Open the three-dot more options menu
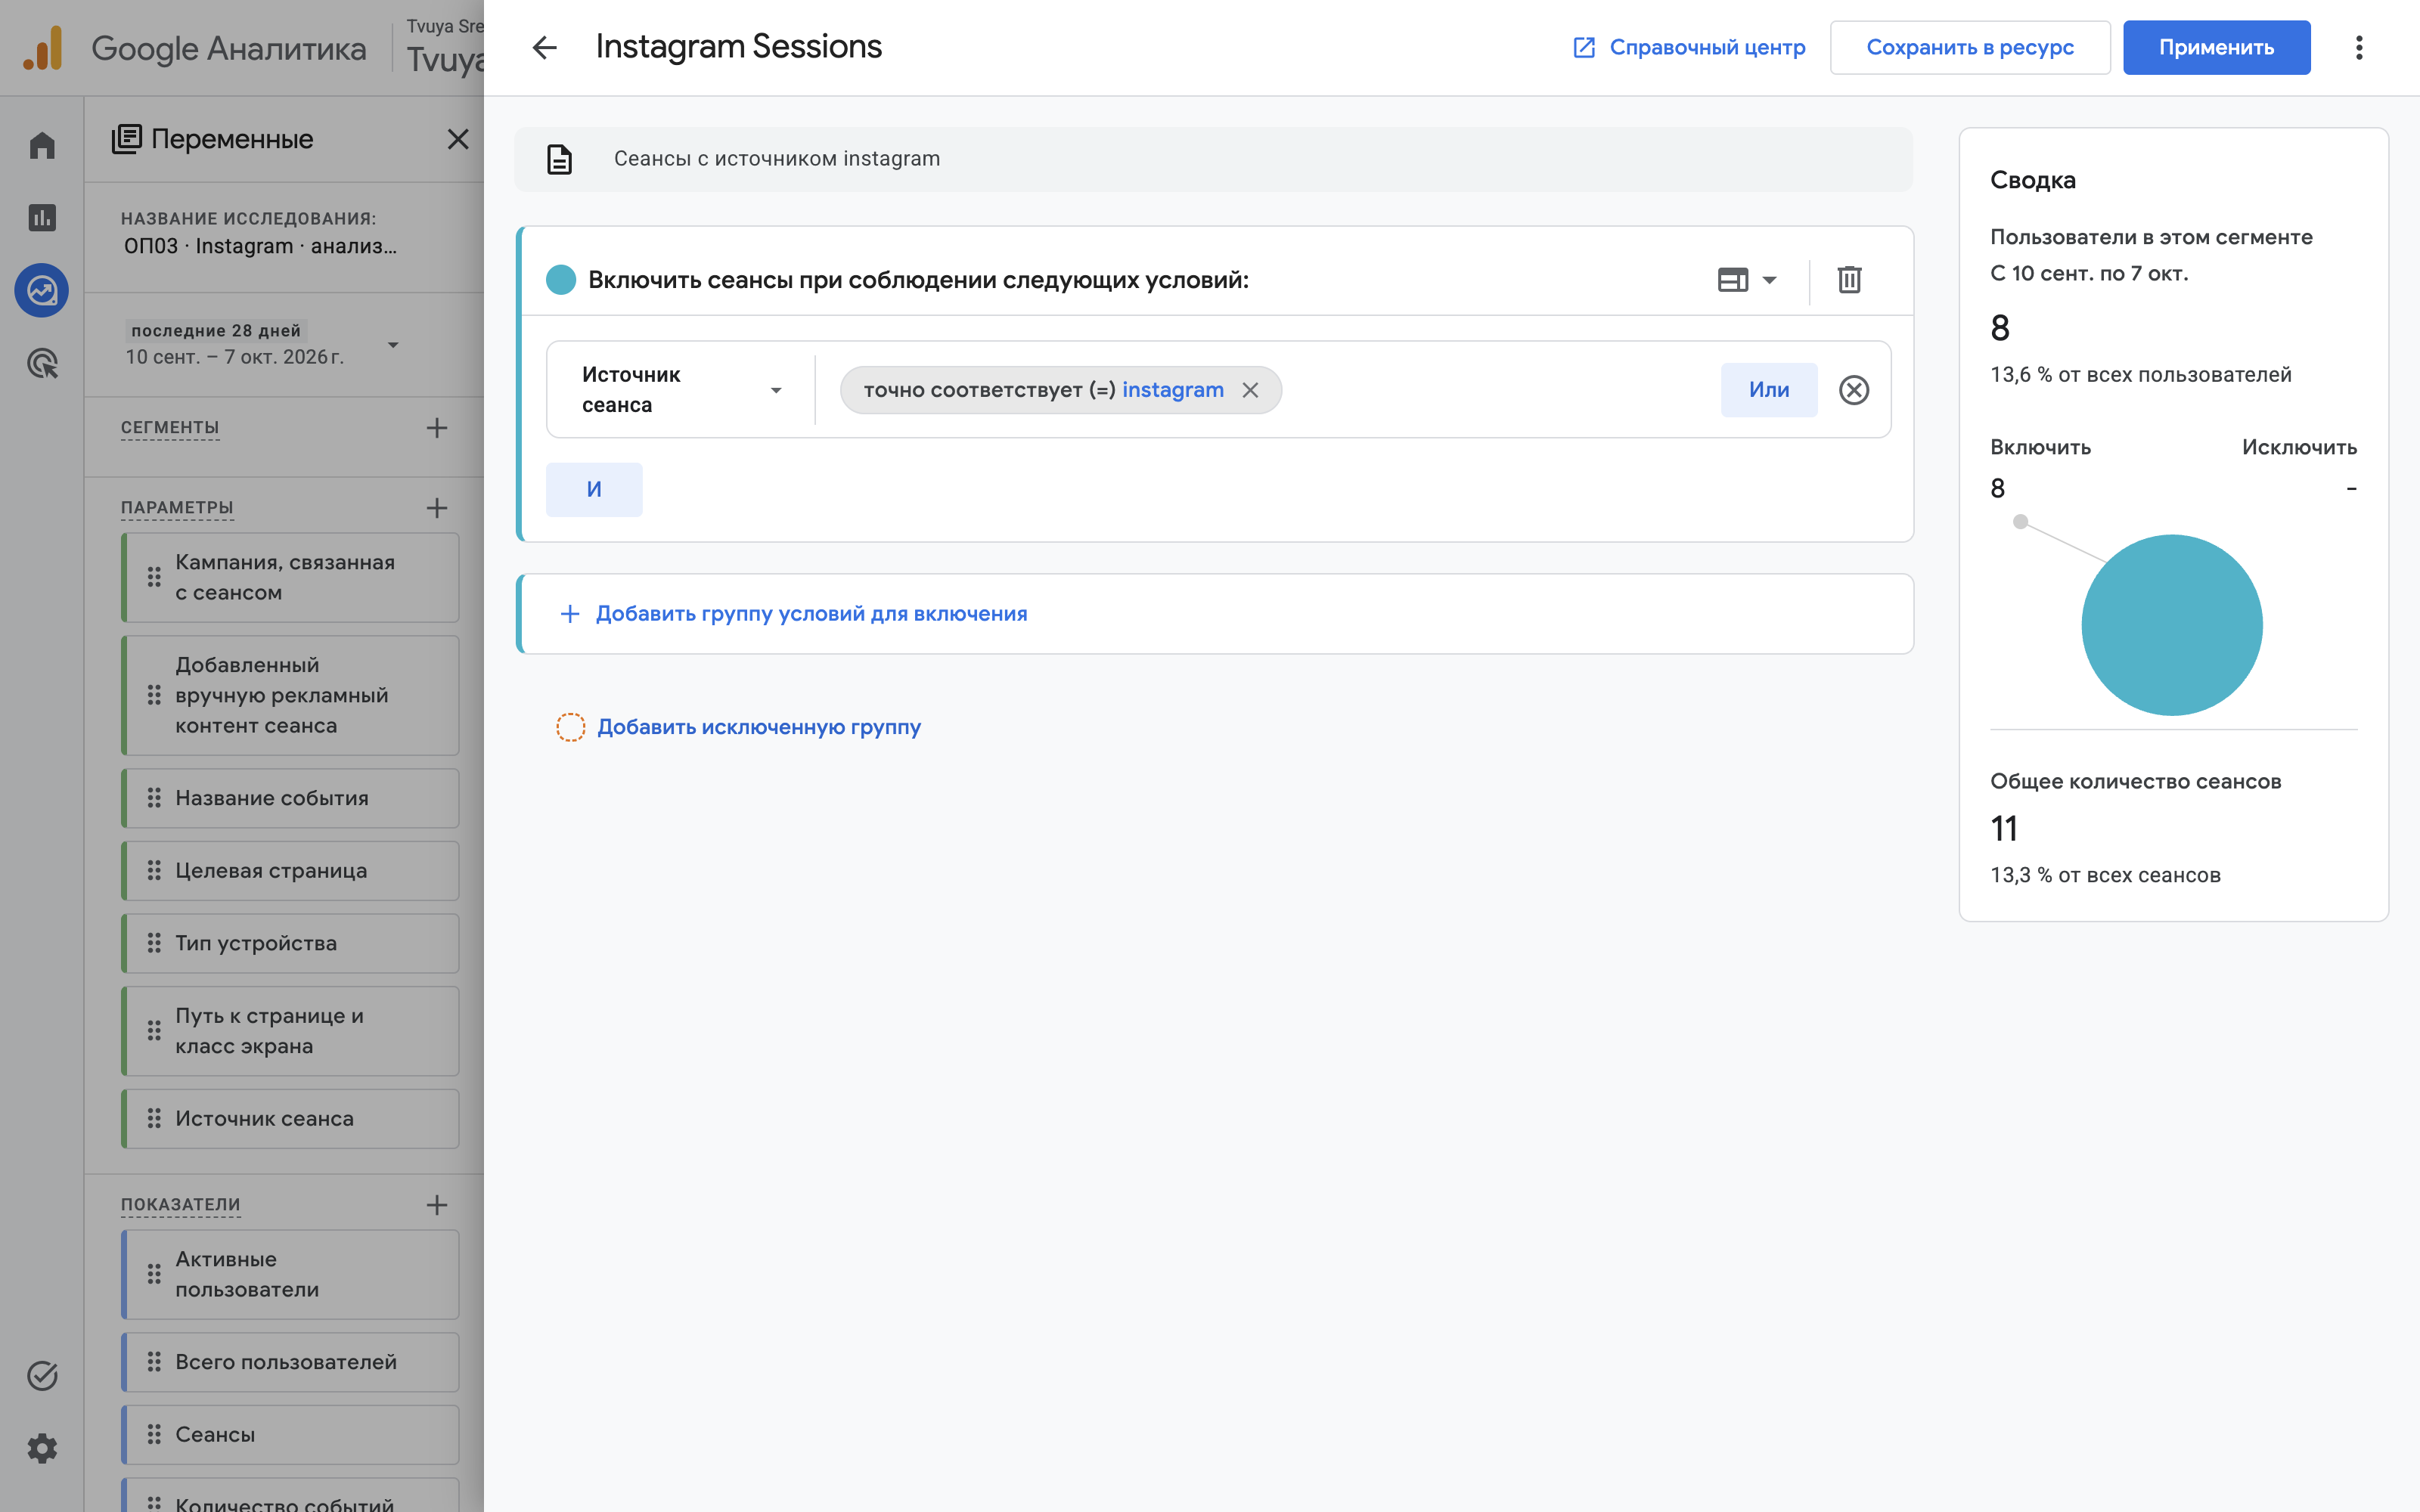2420x1512 pixels. 2359,47
